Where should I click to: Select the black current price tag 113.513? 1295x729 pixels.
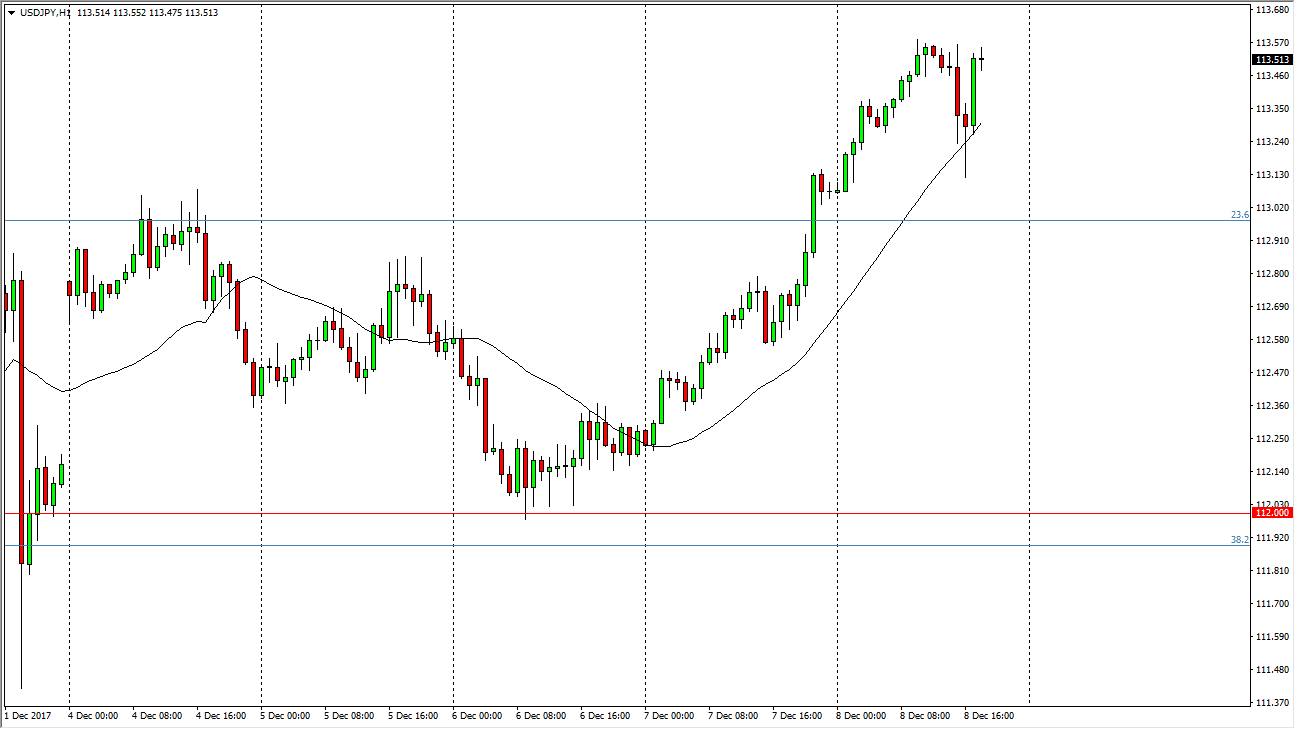tap(1272, 59)
